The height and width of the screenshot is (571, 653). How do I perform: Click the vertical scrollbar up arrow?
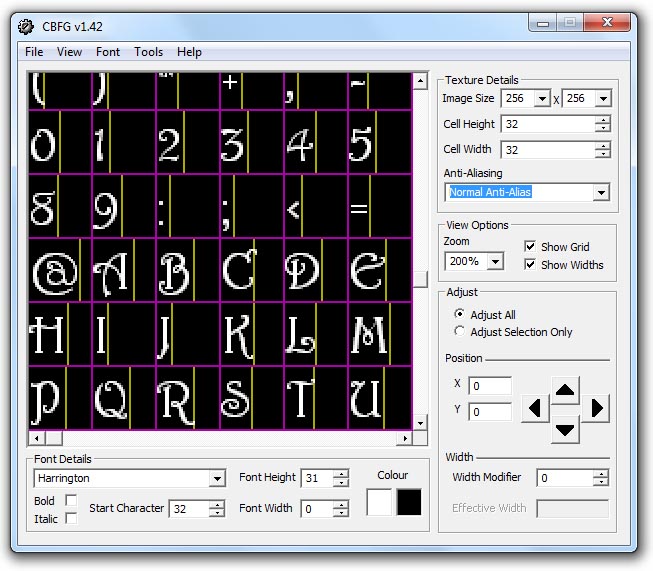420,81
